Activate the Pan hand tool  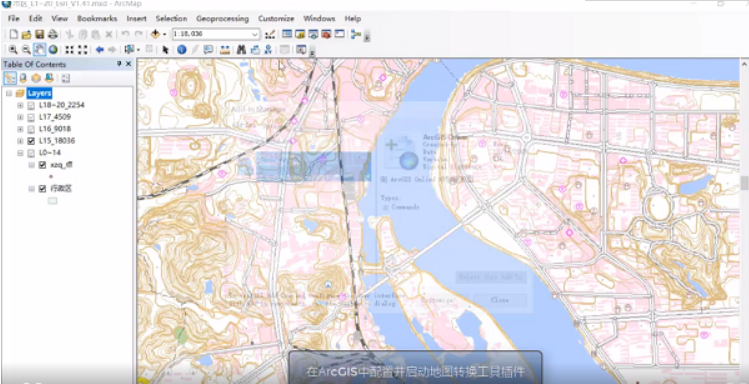tap(40, 49)
